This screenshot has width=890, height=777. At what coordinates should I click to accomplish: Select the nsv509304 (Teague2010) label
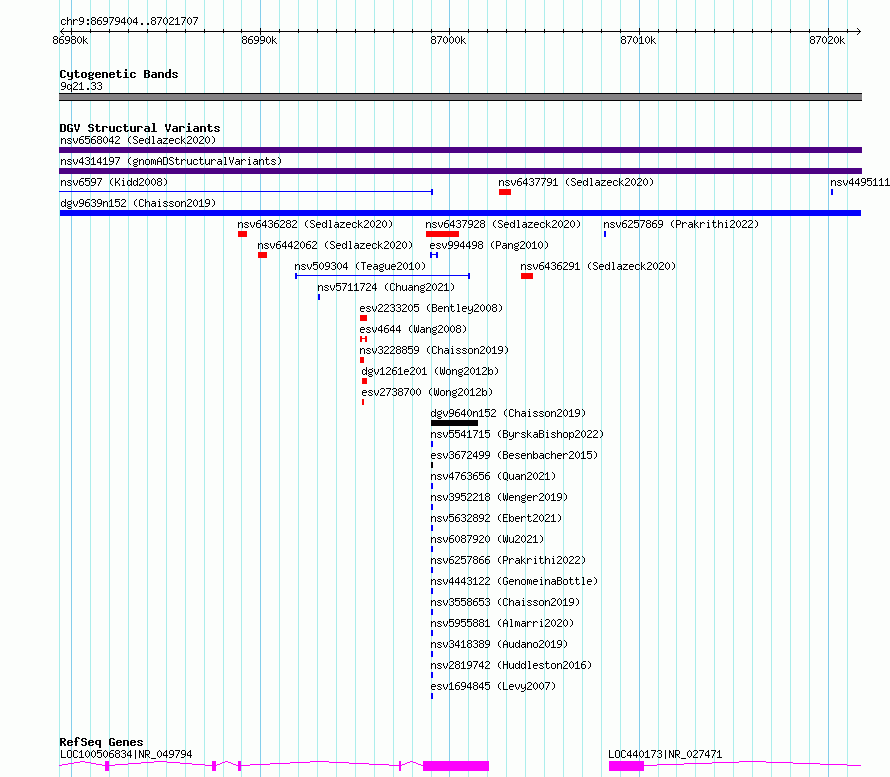pos(360,266)
